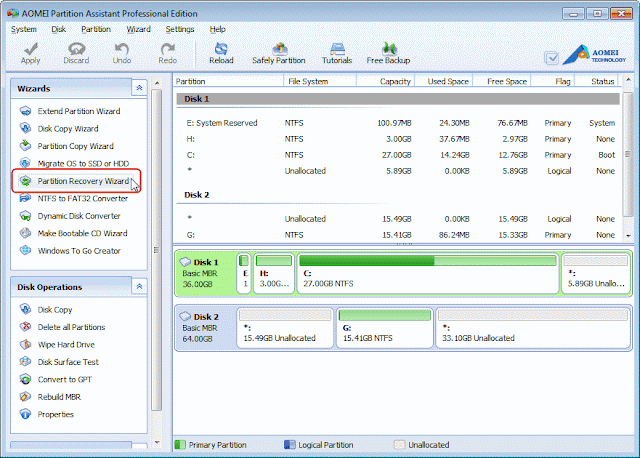Select the 15.49GB Unallocated block on Disk 2

285,328
